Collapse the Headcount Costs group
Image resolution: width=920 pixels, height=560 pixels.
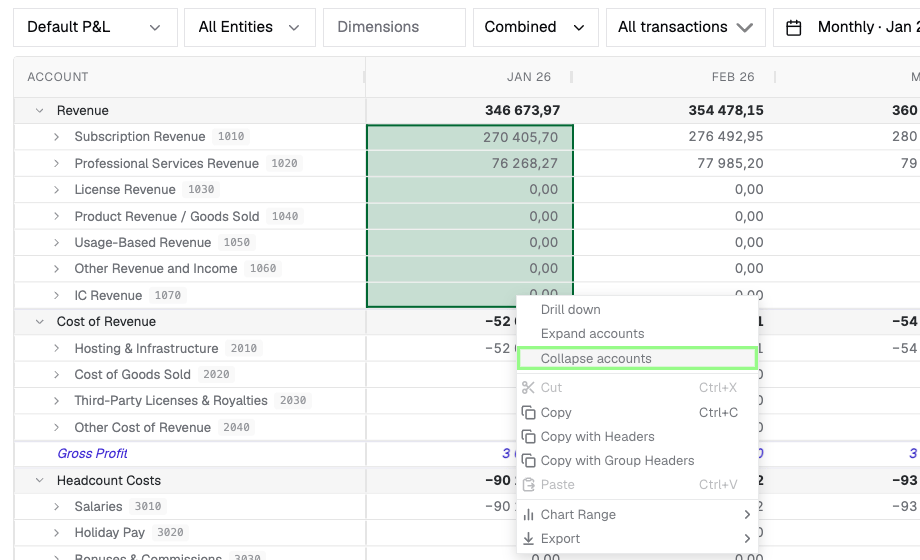39,480
